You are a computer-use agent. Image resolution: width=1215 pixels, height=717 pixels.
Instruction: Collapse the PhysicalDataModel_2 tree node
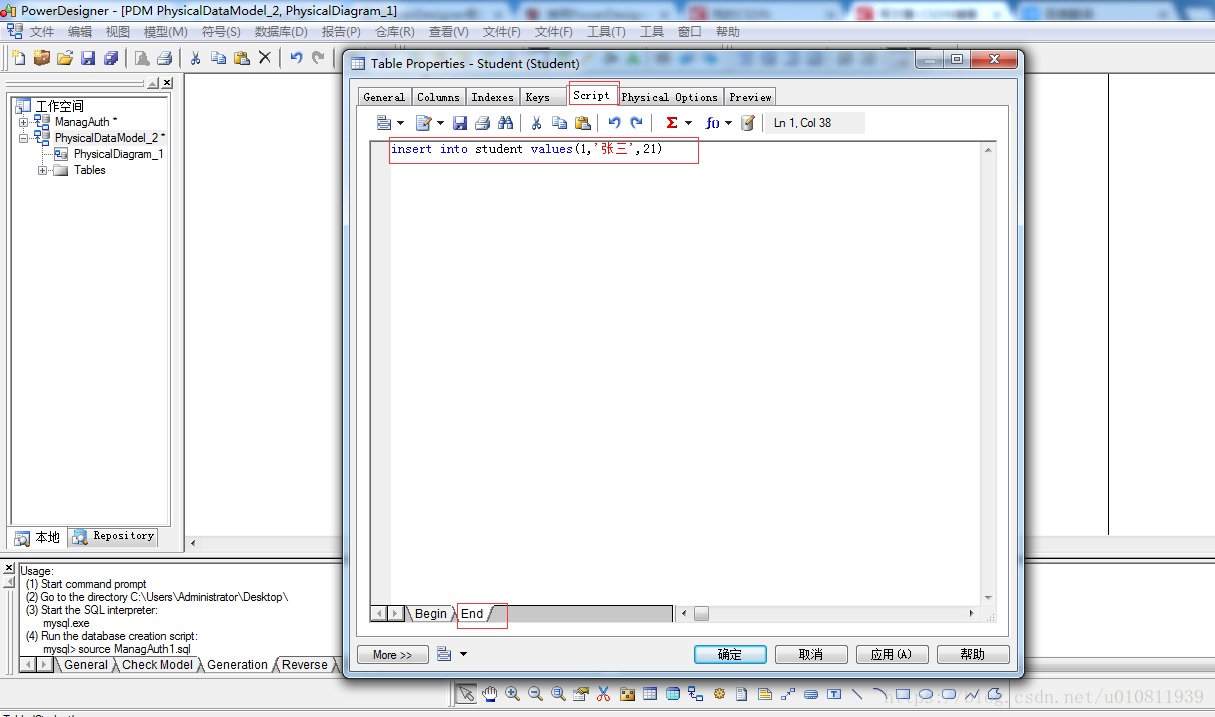click(24, 138)
